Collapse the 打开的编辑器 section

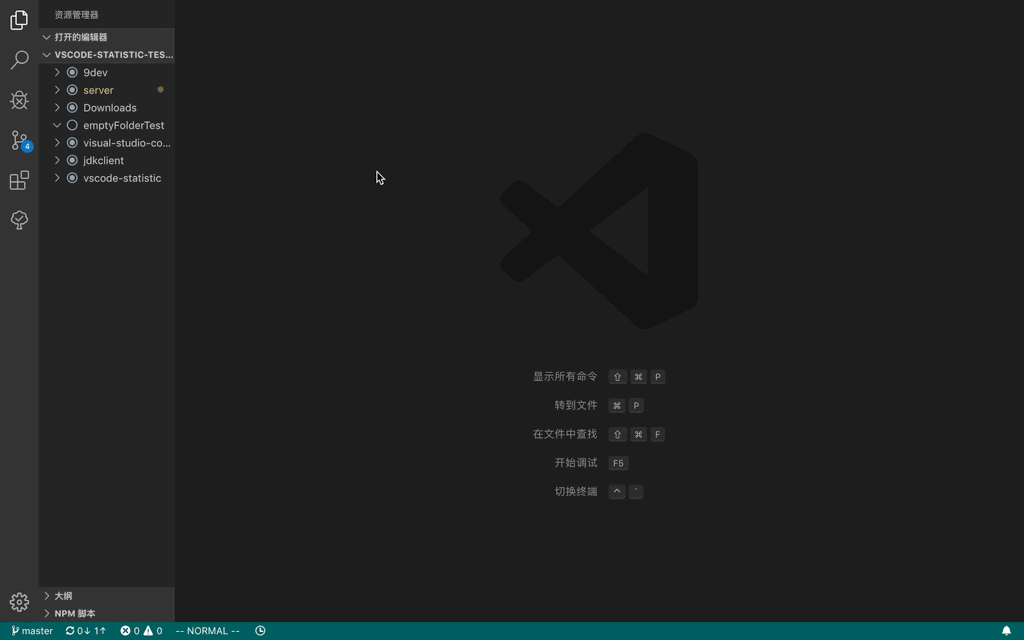pos(46,37)
